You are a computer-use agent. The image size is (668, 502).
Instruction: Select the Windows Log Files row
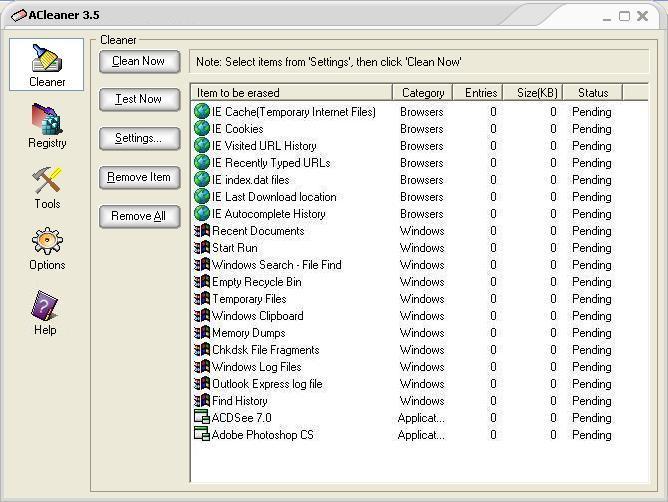pyautogui.click(x=256, y=367)
